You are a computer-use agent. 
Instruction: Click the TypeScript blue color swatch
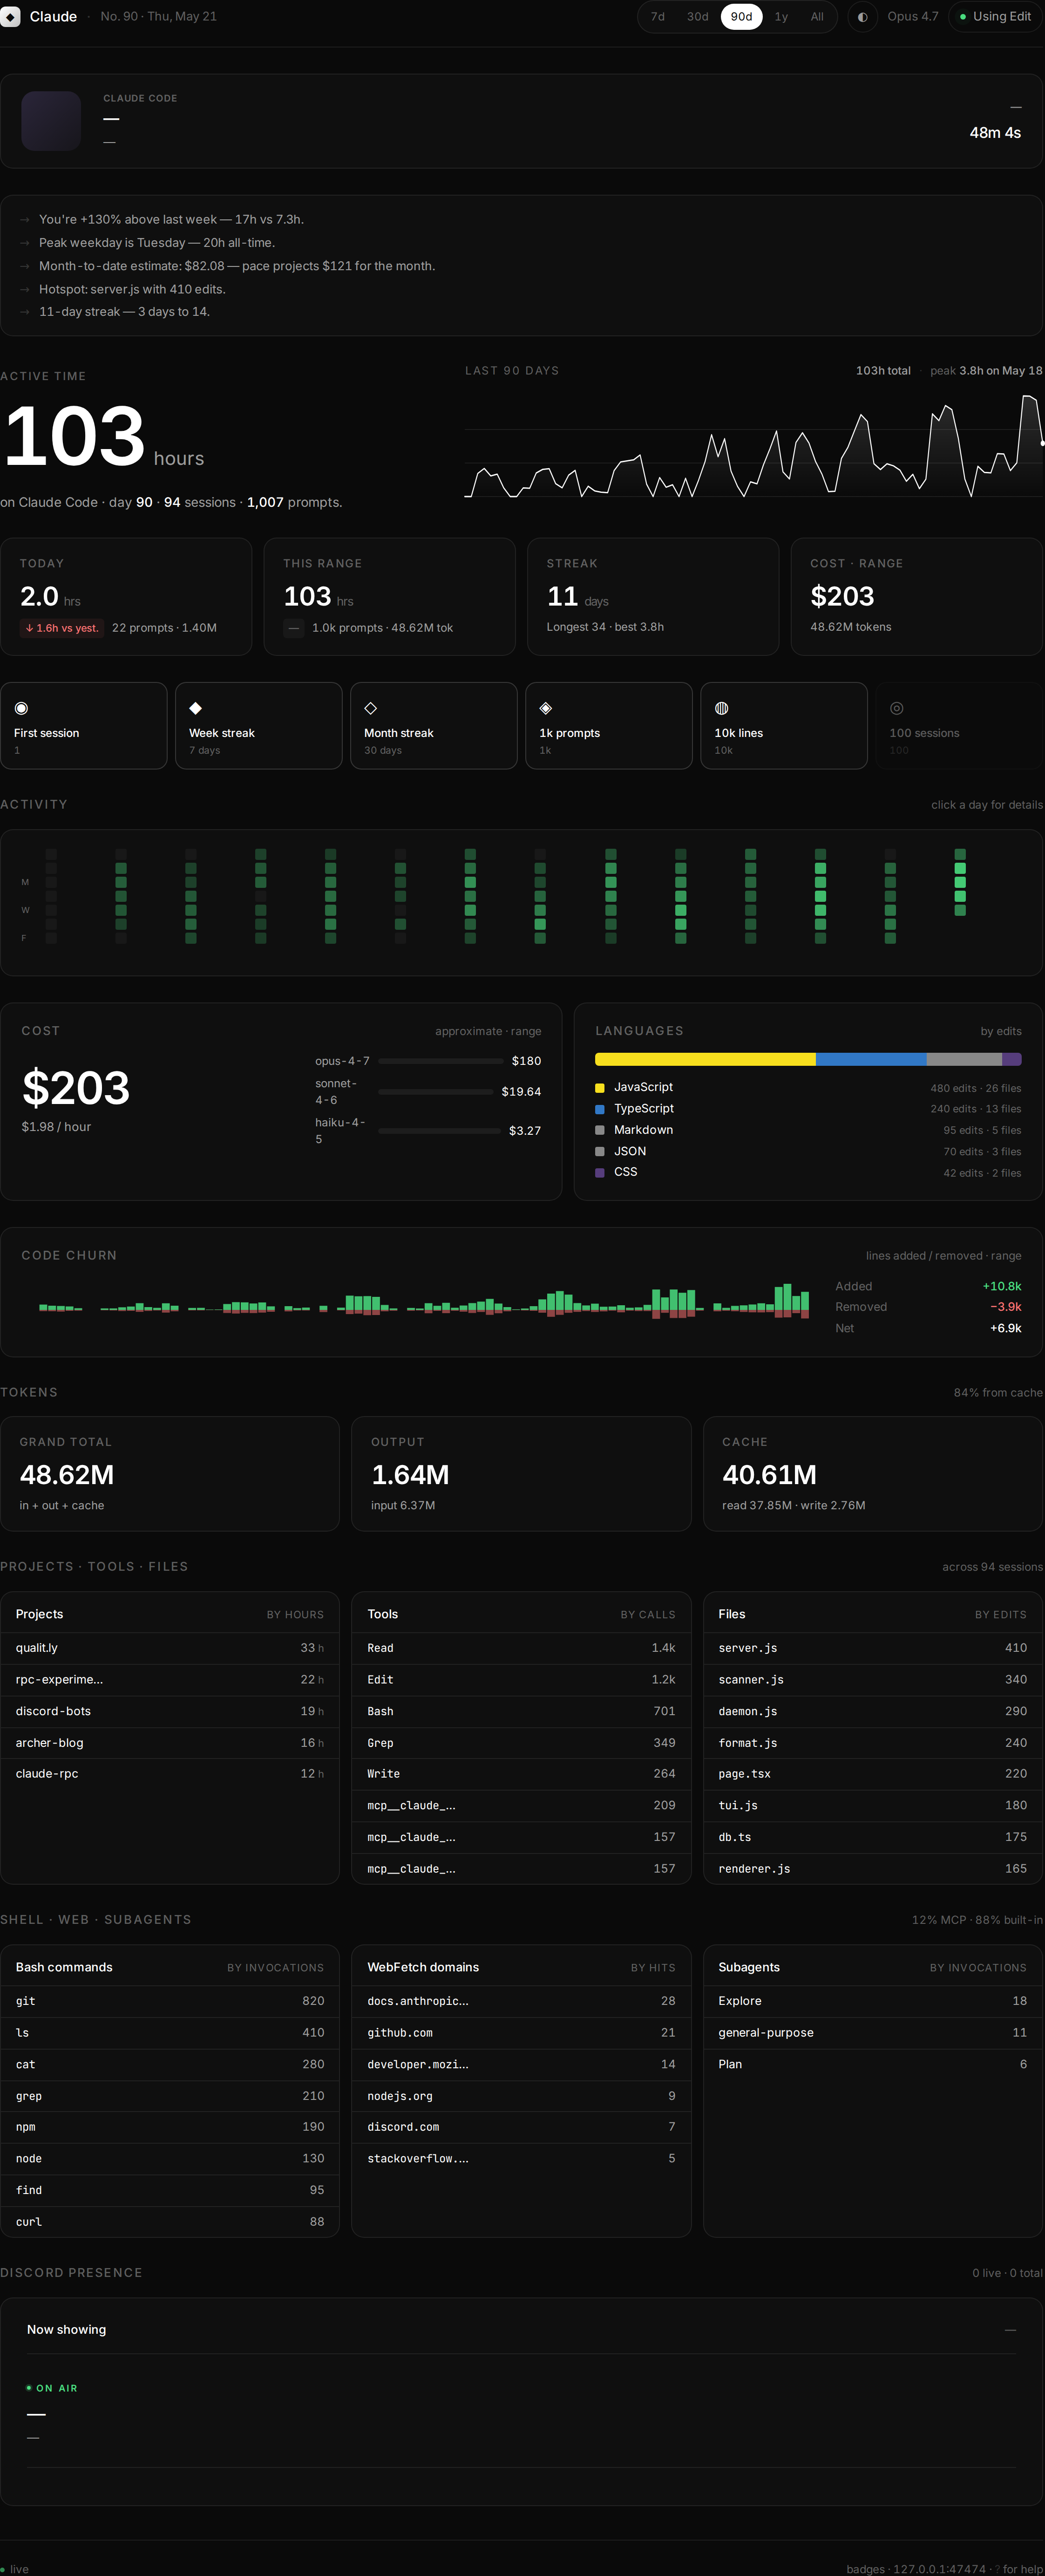[600, 1109]
